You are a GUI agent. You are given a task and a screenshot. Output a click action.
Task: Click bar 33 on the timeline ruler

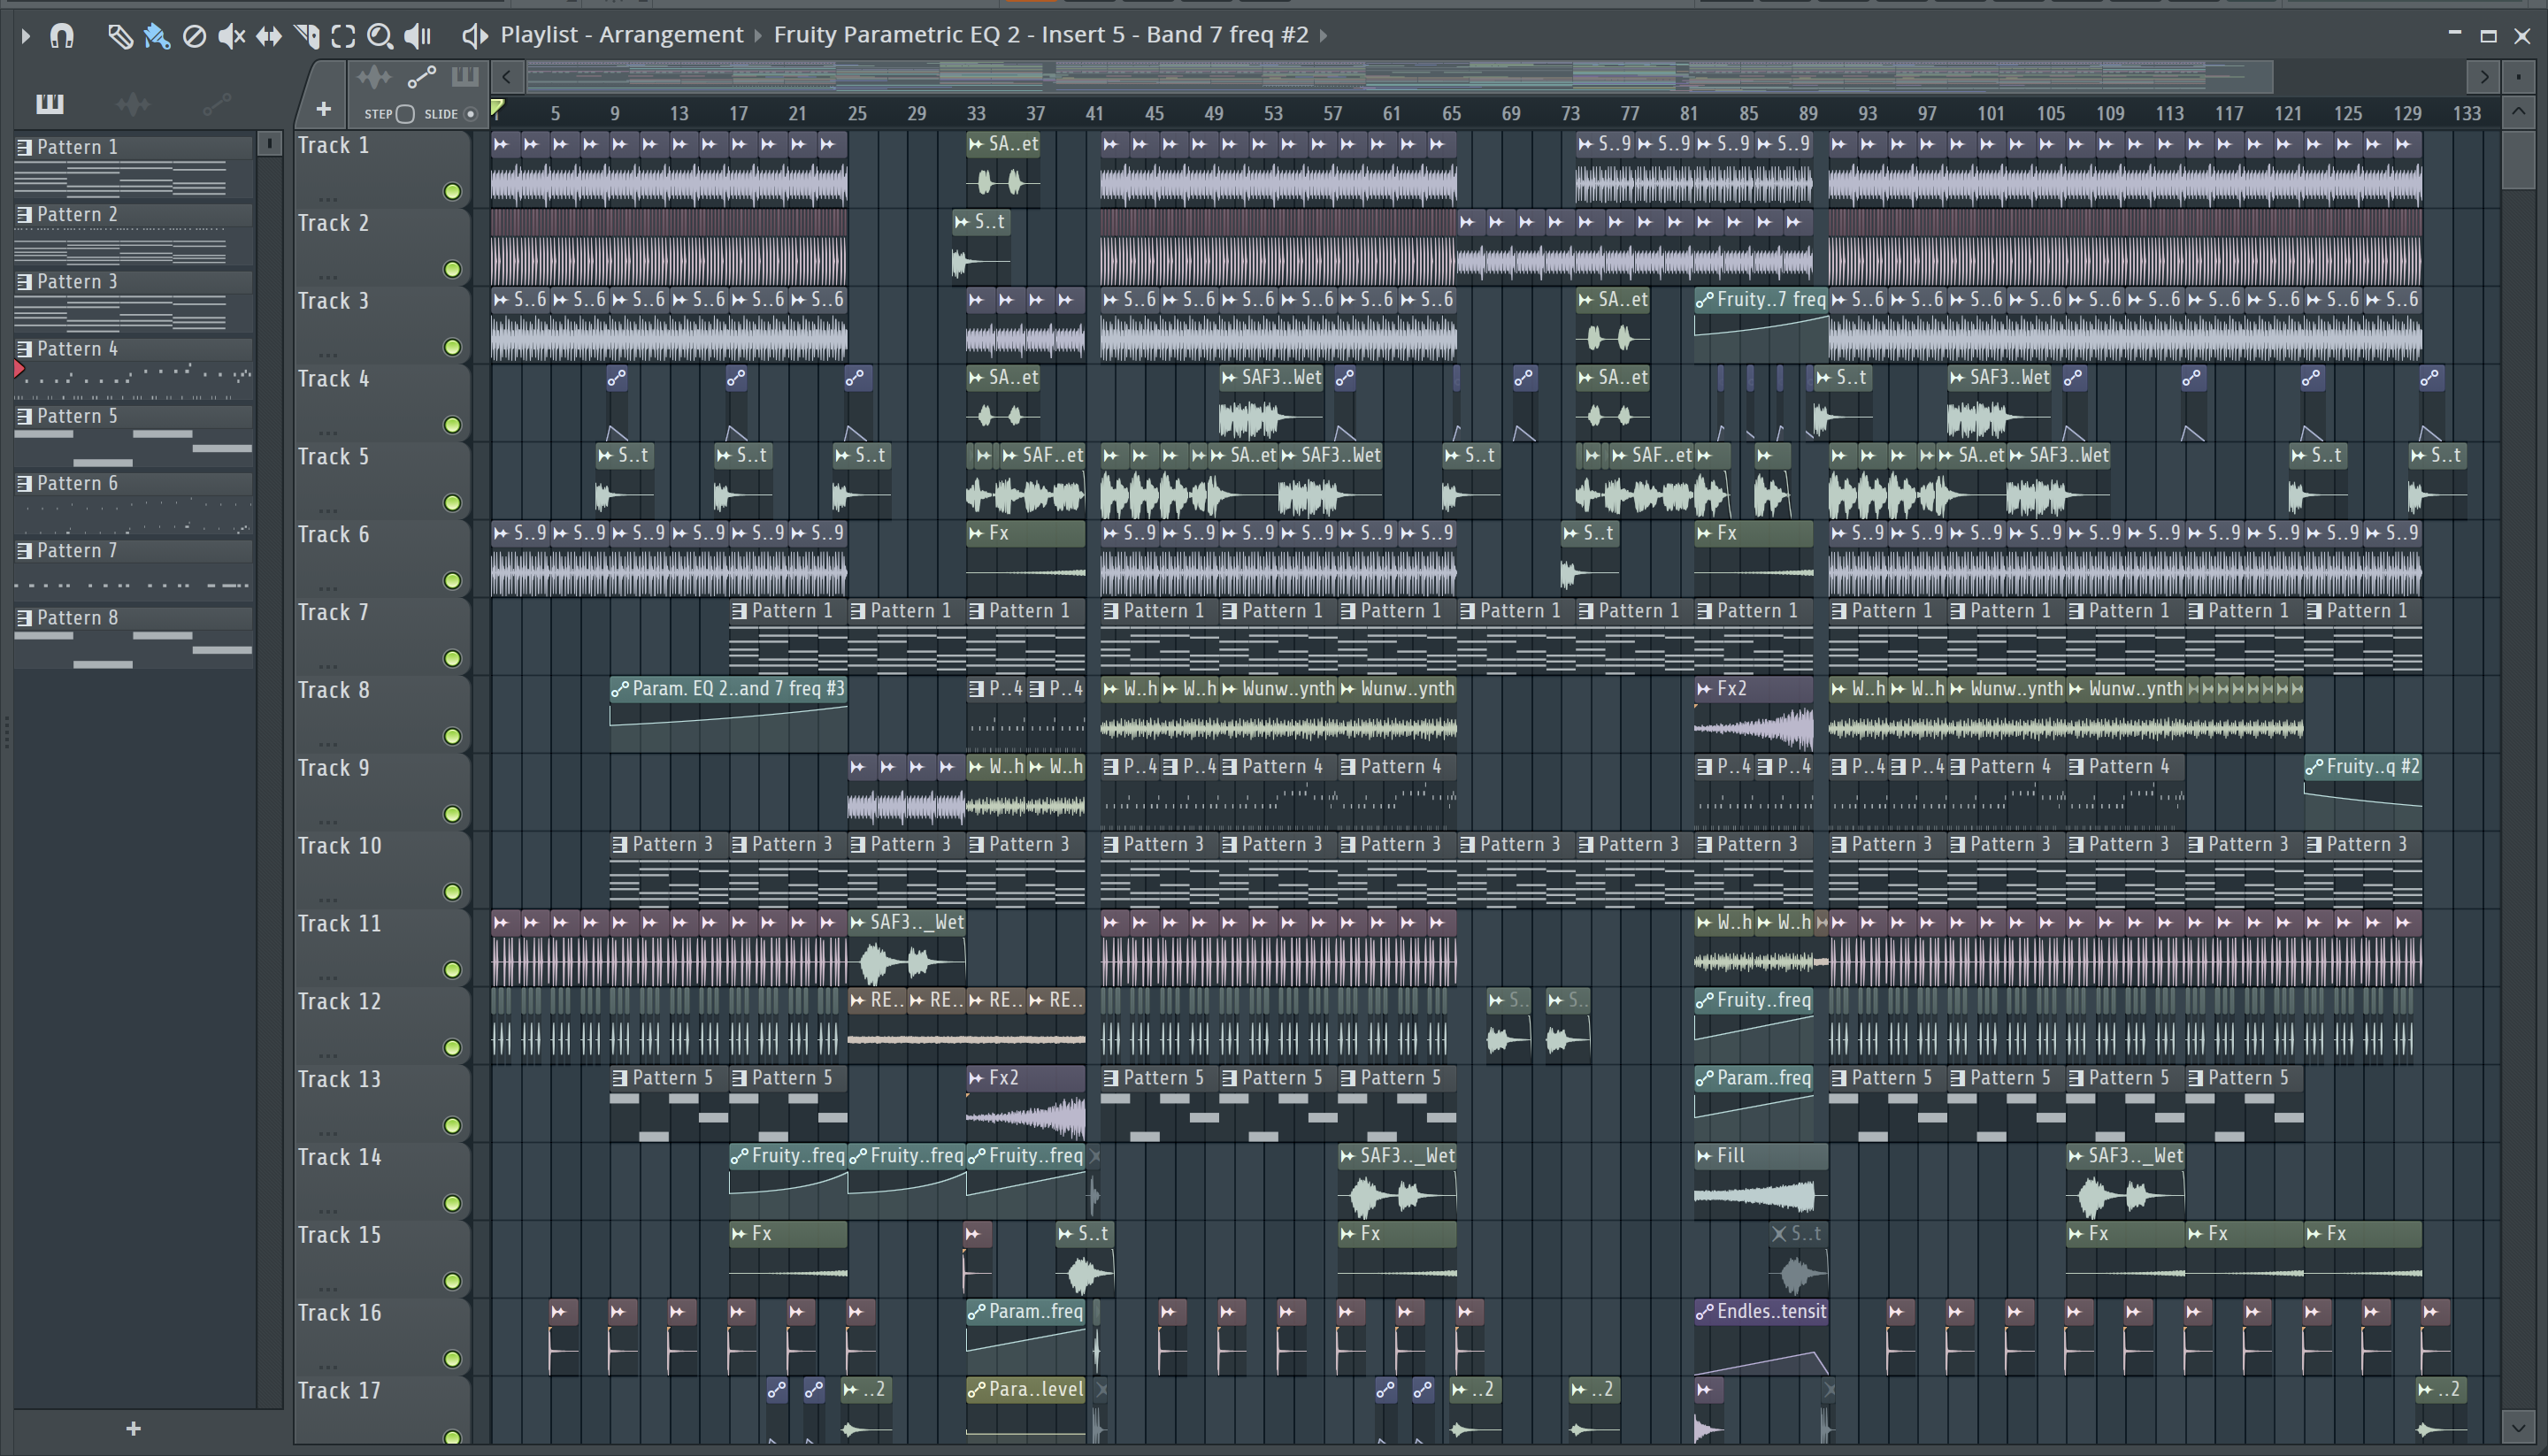975,114
